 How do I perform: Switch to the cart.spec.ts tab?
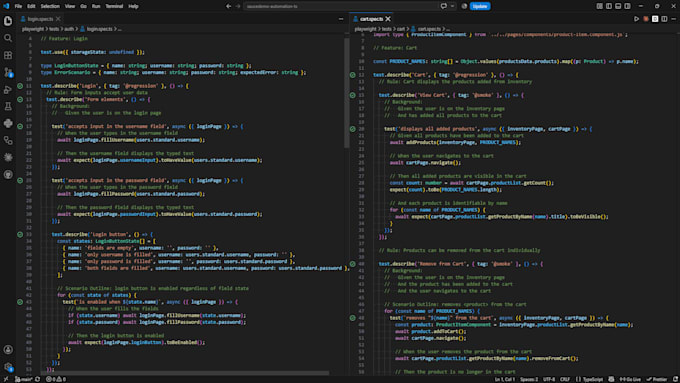(371, 19)
